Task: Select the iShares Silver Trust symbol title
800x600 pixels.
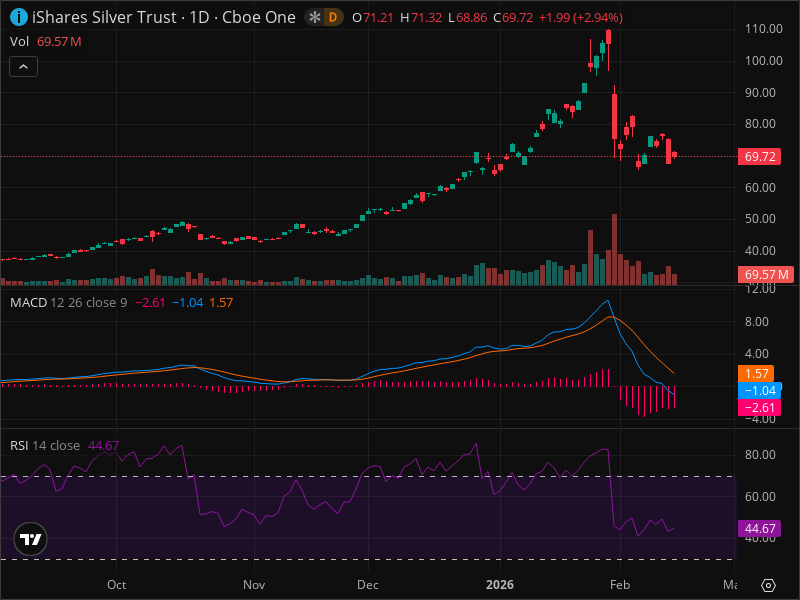Action: pyautogui.click(x=104, y=17)
